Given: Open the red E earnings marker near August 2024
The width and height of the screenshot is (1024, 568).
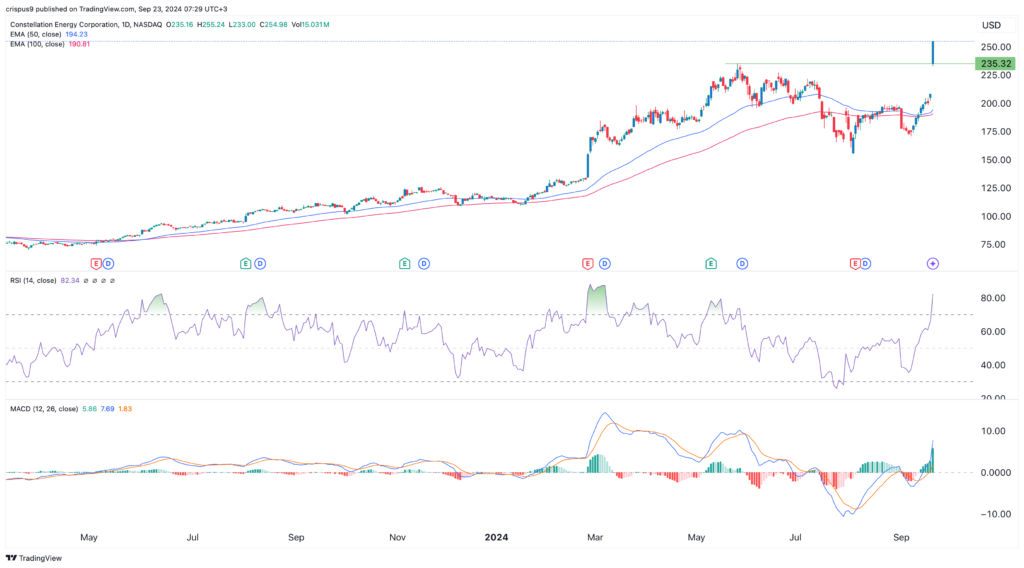Looking at the screenshot, I should [x=854, y=264].
